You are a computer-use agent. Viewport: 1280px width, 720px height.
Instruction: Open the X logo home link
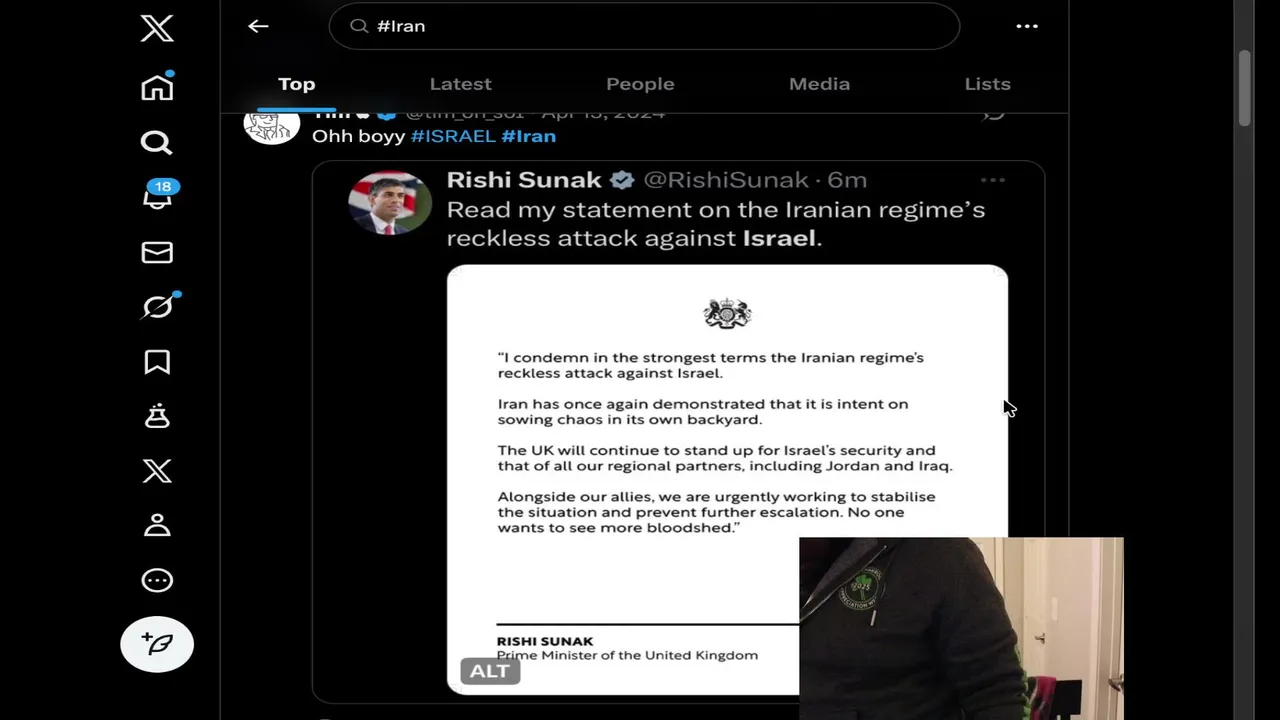[x=157, y=28]
